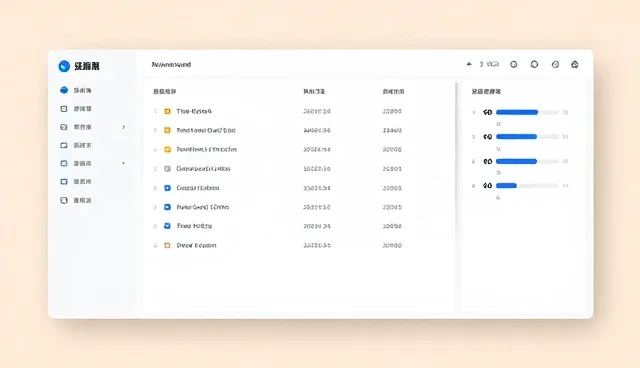Open the name text of the third table row
Image resolution: width=640 pixels, height=368 pixels.
click(x=207, y=150)
